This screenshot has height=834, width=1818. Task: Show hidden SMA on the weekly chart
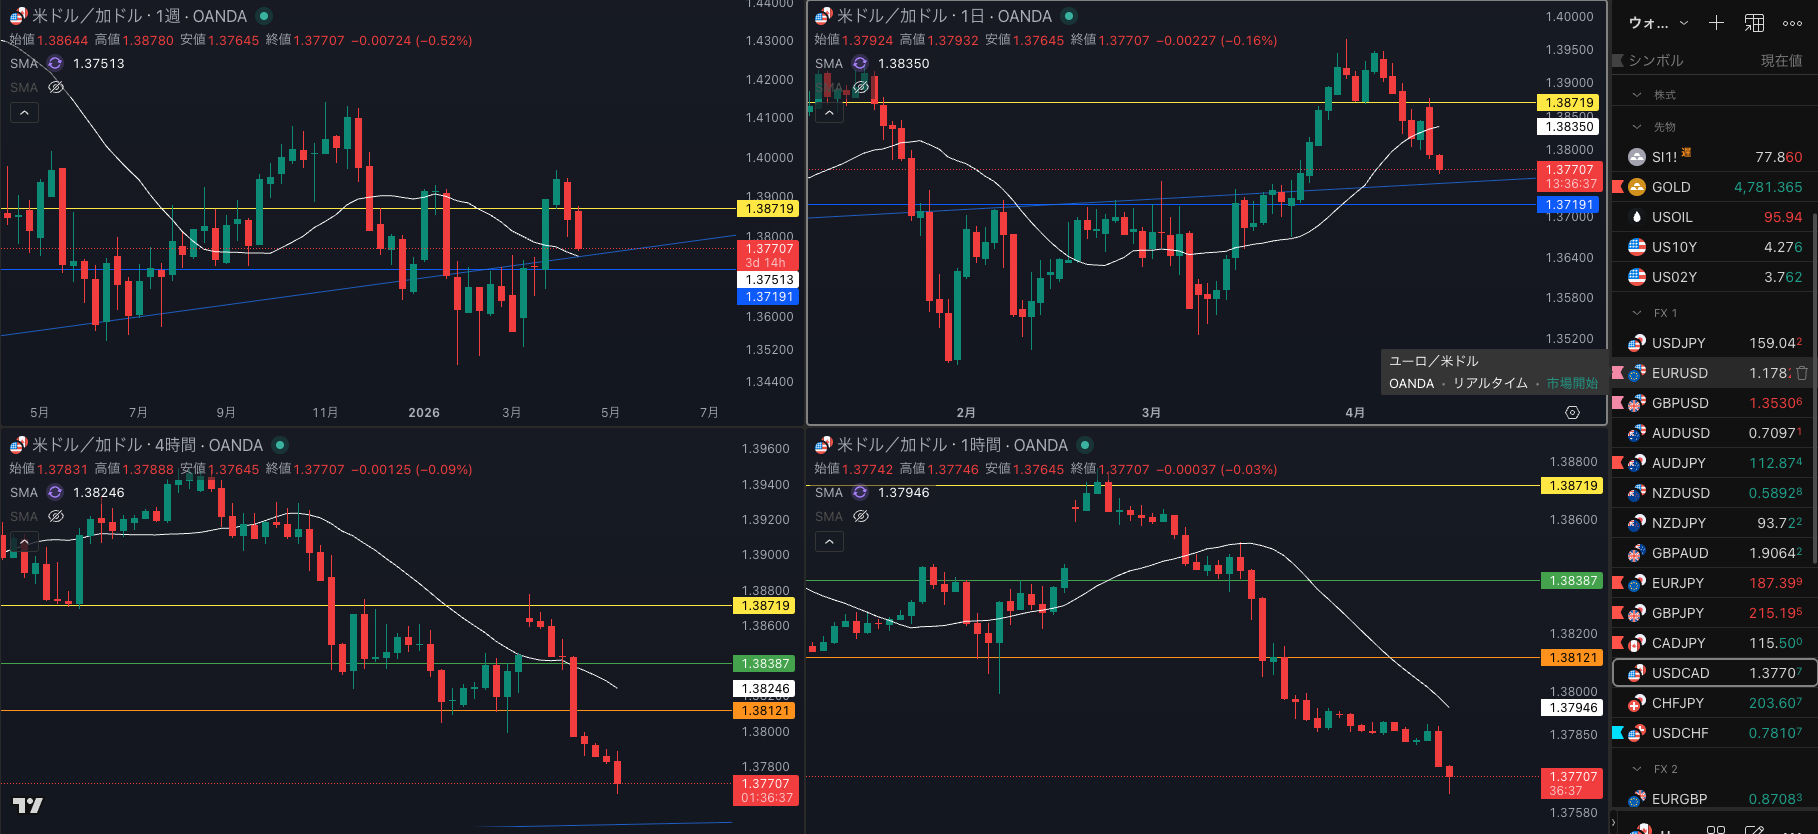(56, 88)
